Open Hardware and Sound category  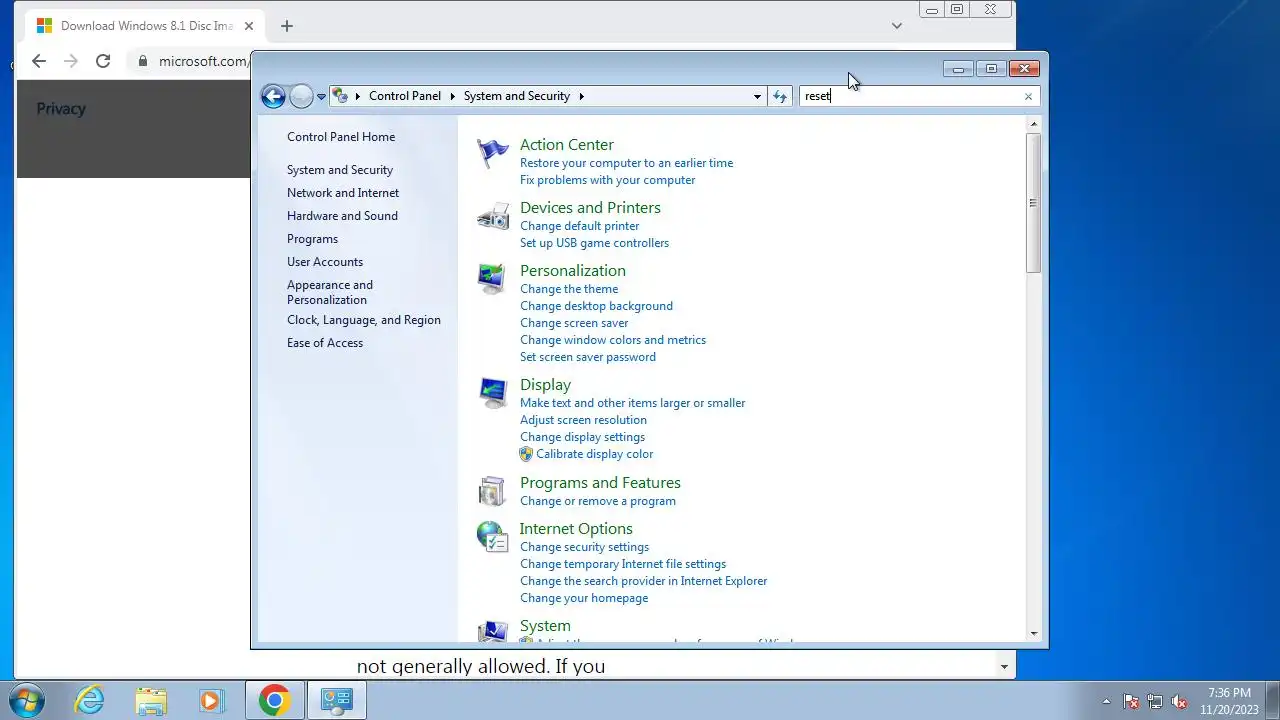point(342,216)
